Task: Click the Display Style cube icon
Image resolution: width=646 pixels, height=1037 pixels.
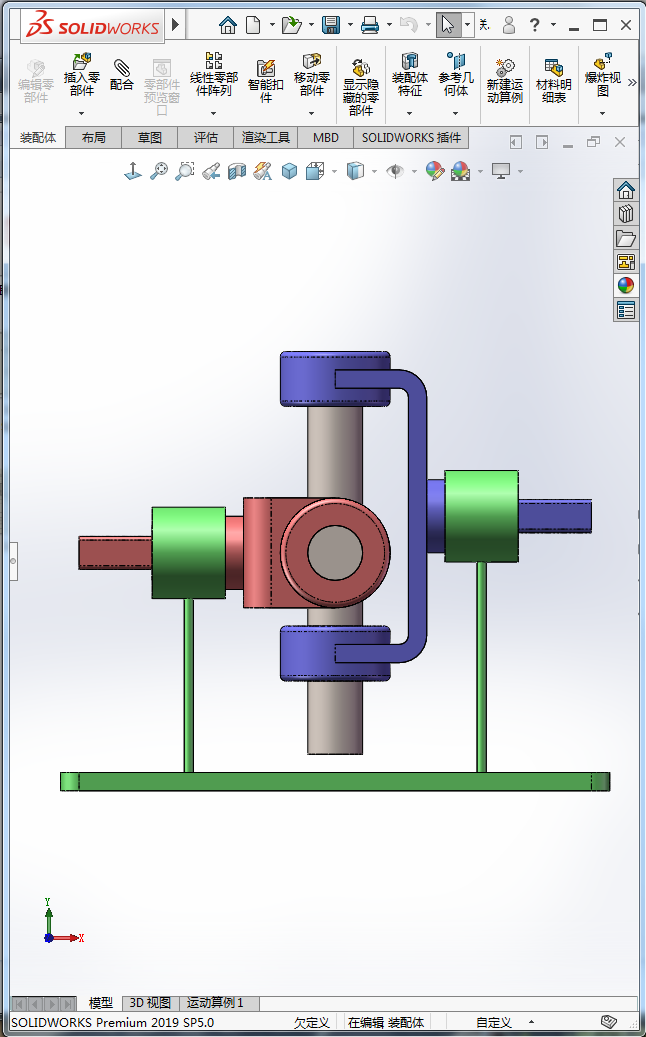Action: [x=356, y=171]
